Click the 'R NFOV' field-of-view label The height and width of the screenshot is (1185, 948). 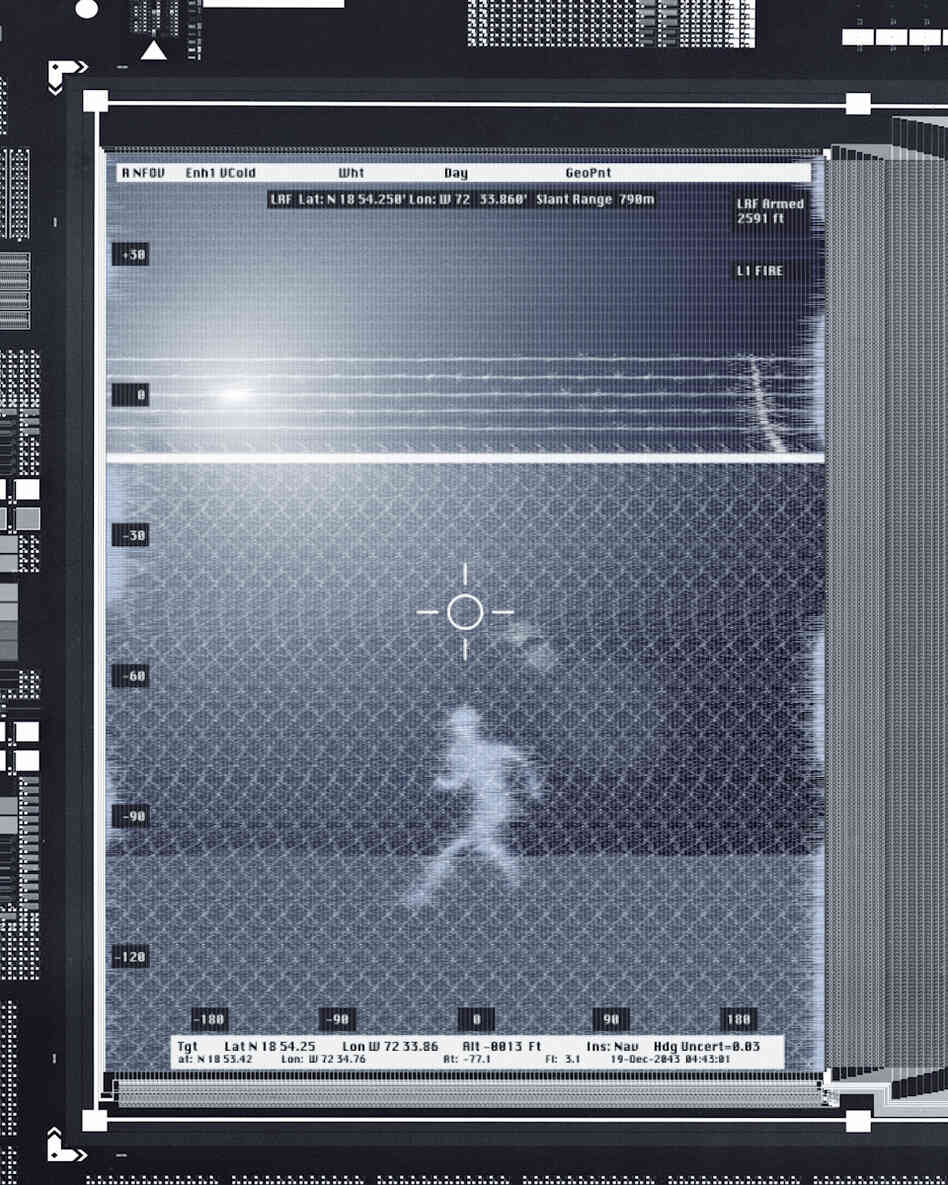tap(143, 173)
